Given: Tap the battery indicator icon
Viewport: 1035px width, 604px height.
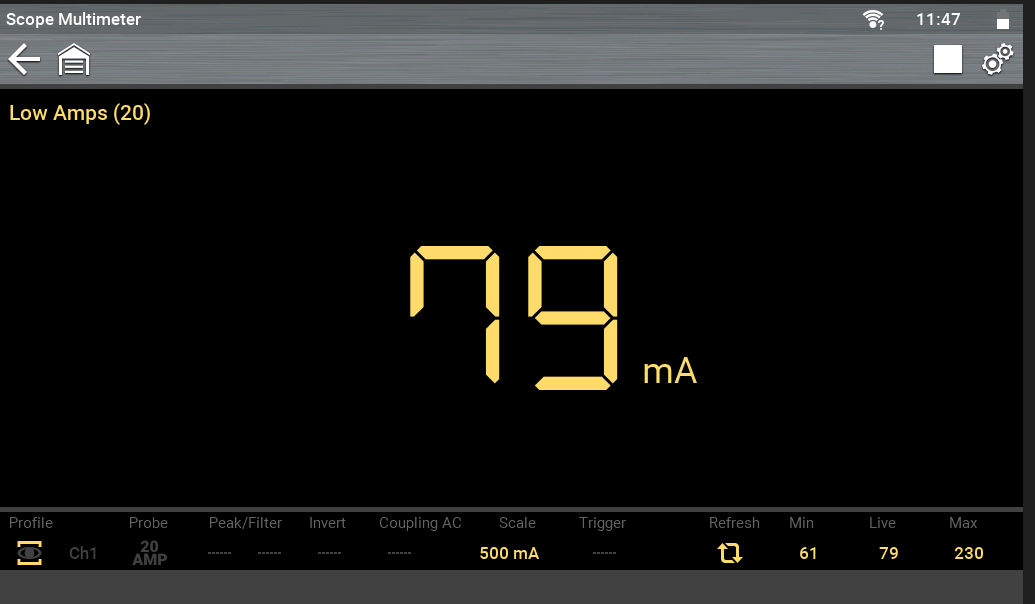Looking at the screenshot, I should pos(1002,19).
